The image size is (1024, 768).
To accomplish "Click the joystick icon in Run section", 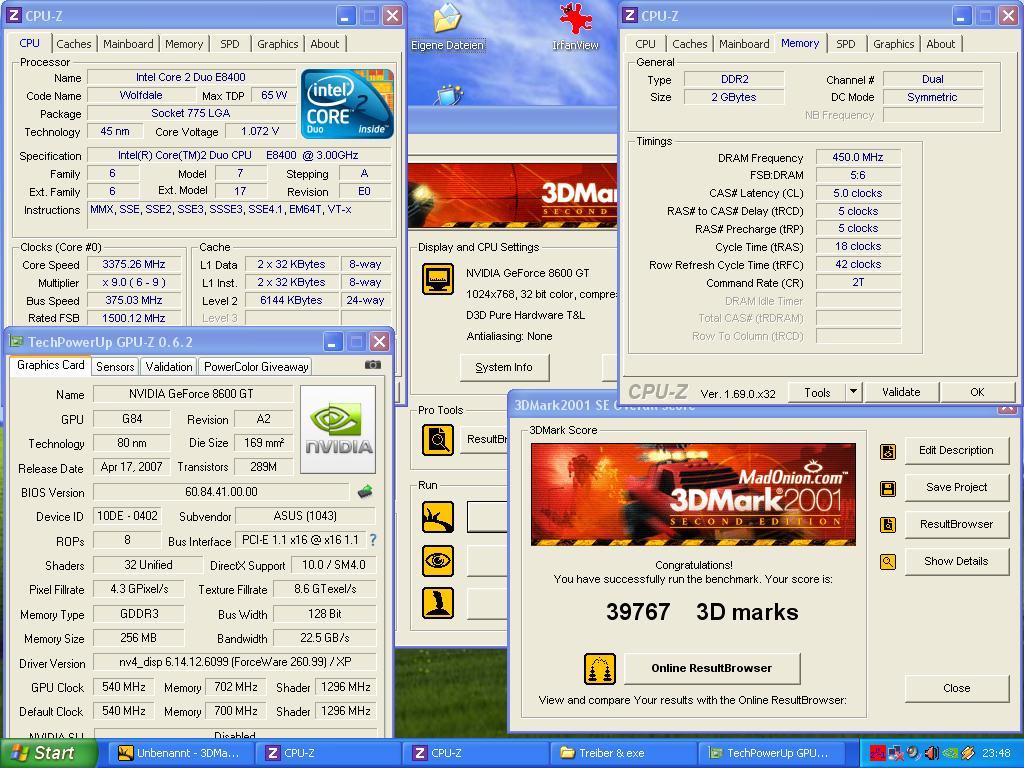I will pos(438,603).
